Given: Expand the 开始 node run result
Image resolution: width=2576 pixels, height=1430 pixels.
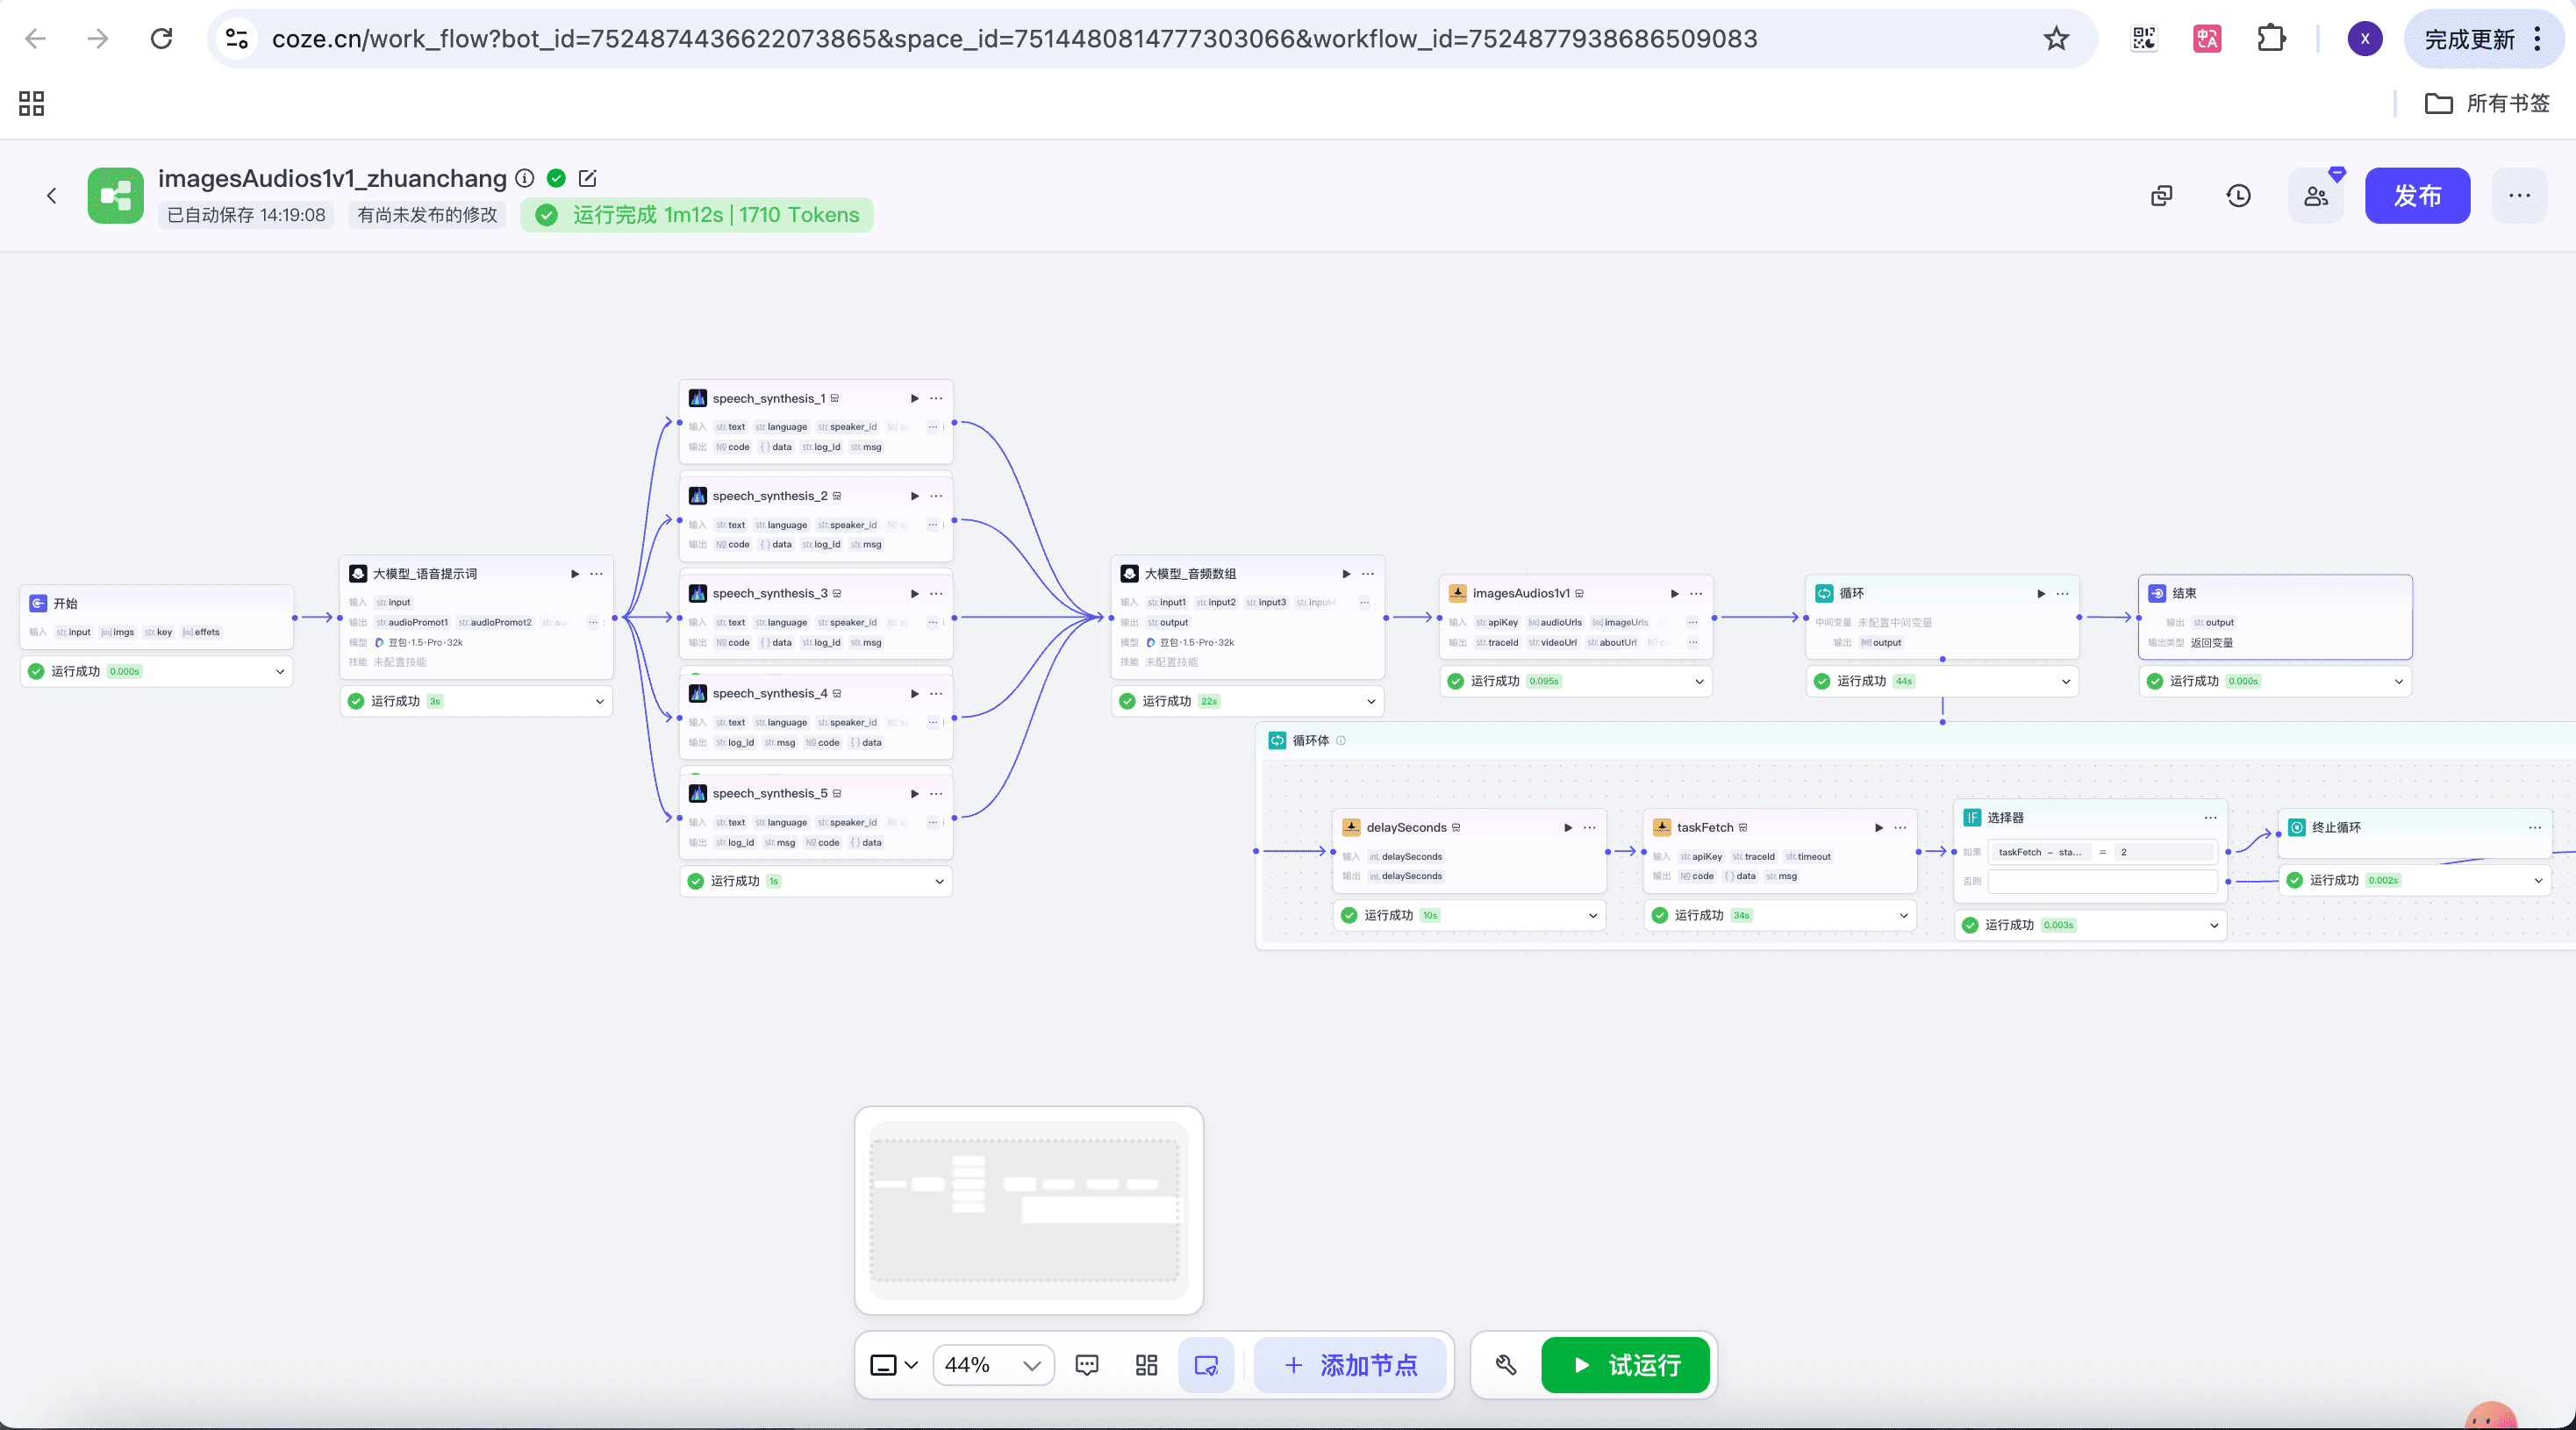Looking at the screenshot, I should [280, 671].
